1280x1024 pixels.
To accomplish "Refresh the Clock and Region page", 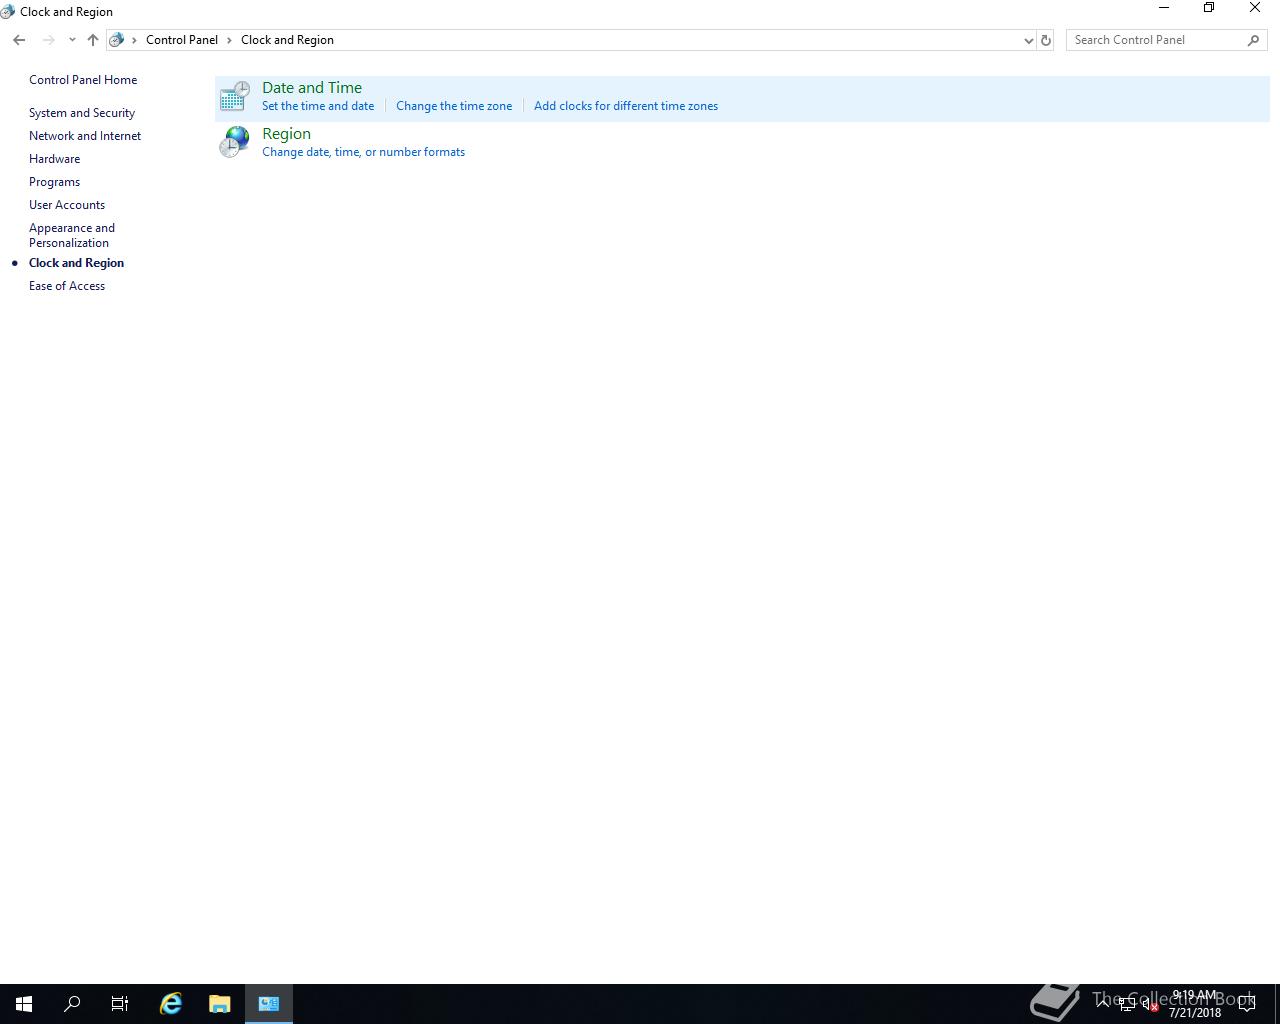I will tap(1046, 40).
